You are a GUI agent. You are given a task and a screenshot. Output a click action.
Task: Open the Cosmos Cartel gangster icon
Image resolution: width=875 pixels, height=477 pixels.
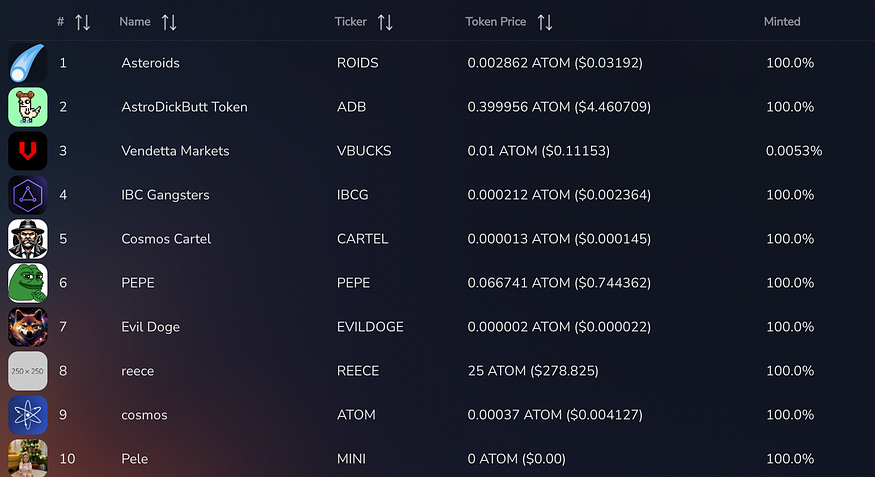coord(27,239)
